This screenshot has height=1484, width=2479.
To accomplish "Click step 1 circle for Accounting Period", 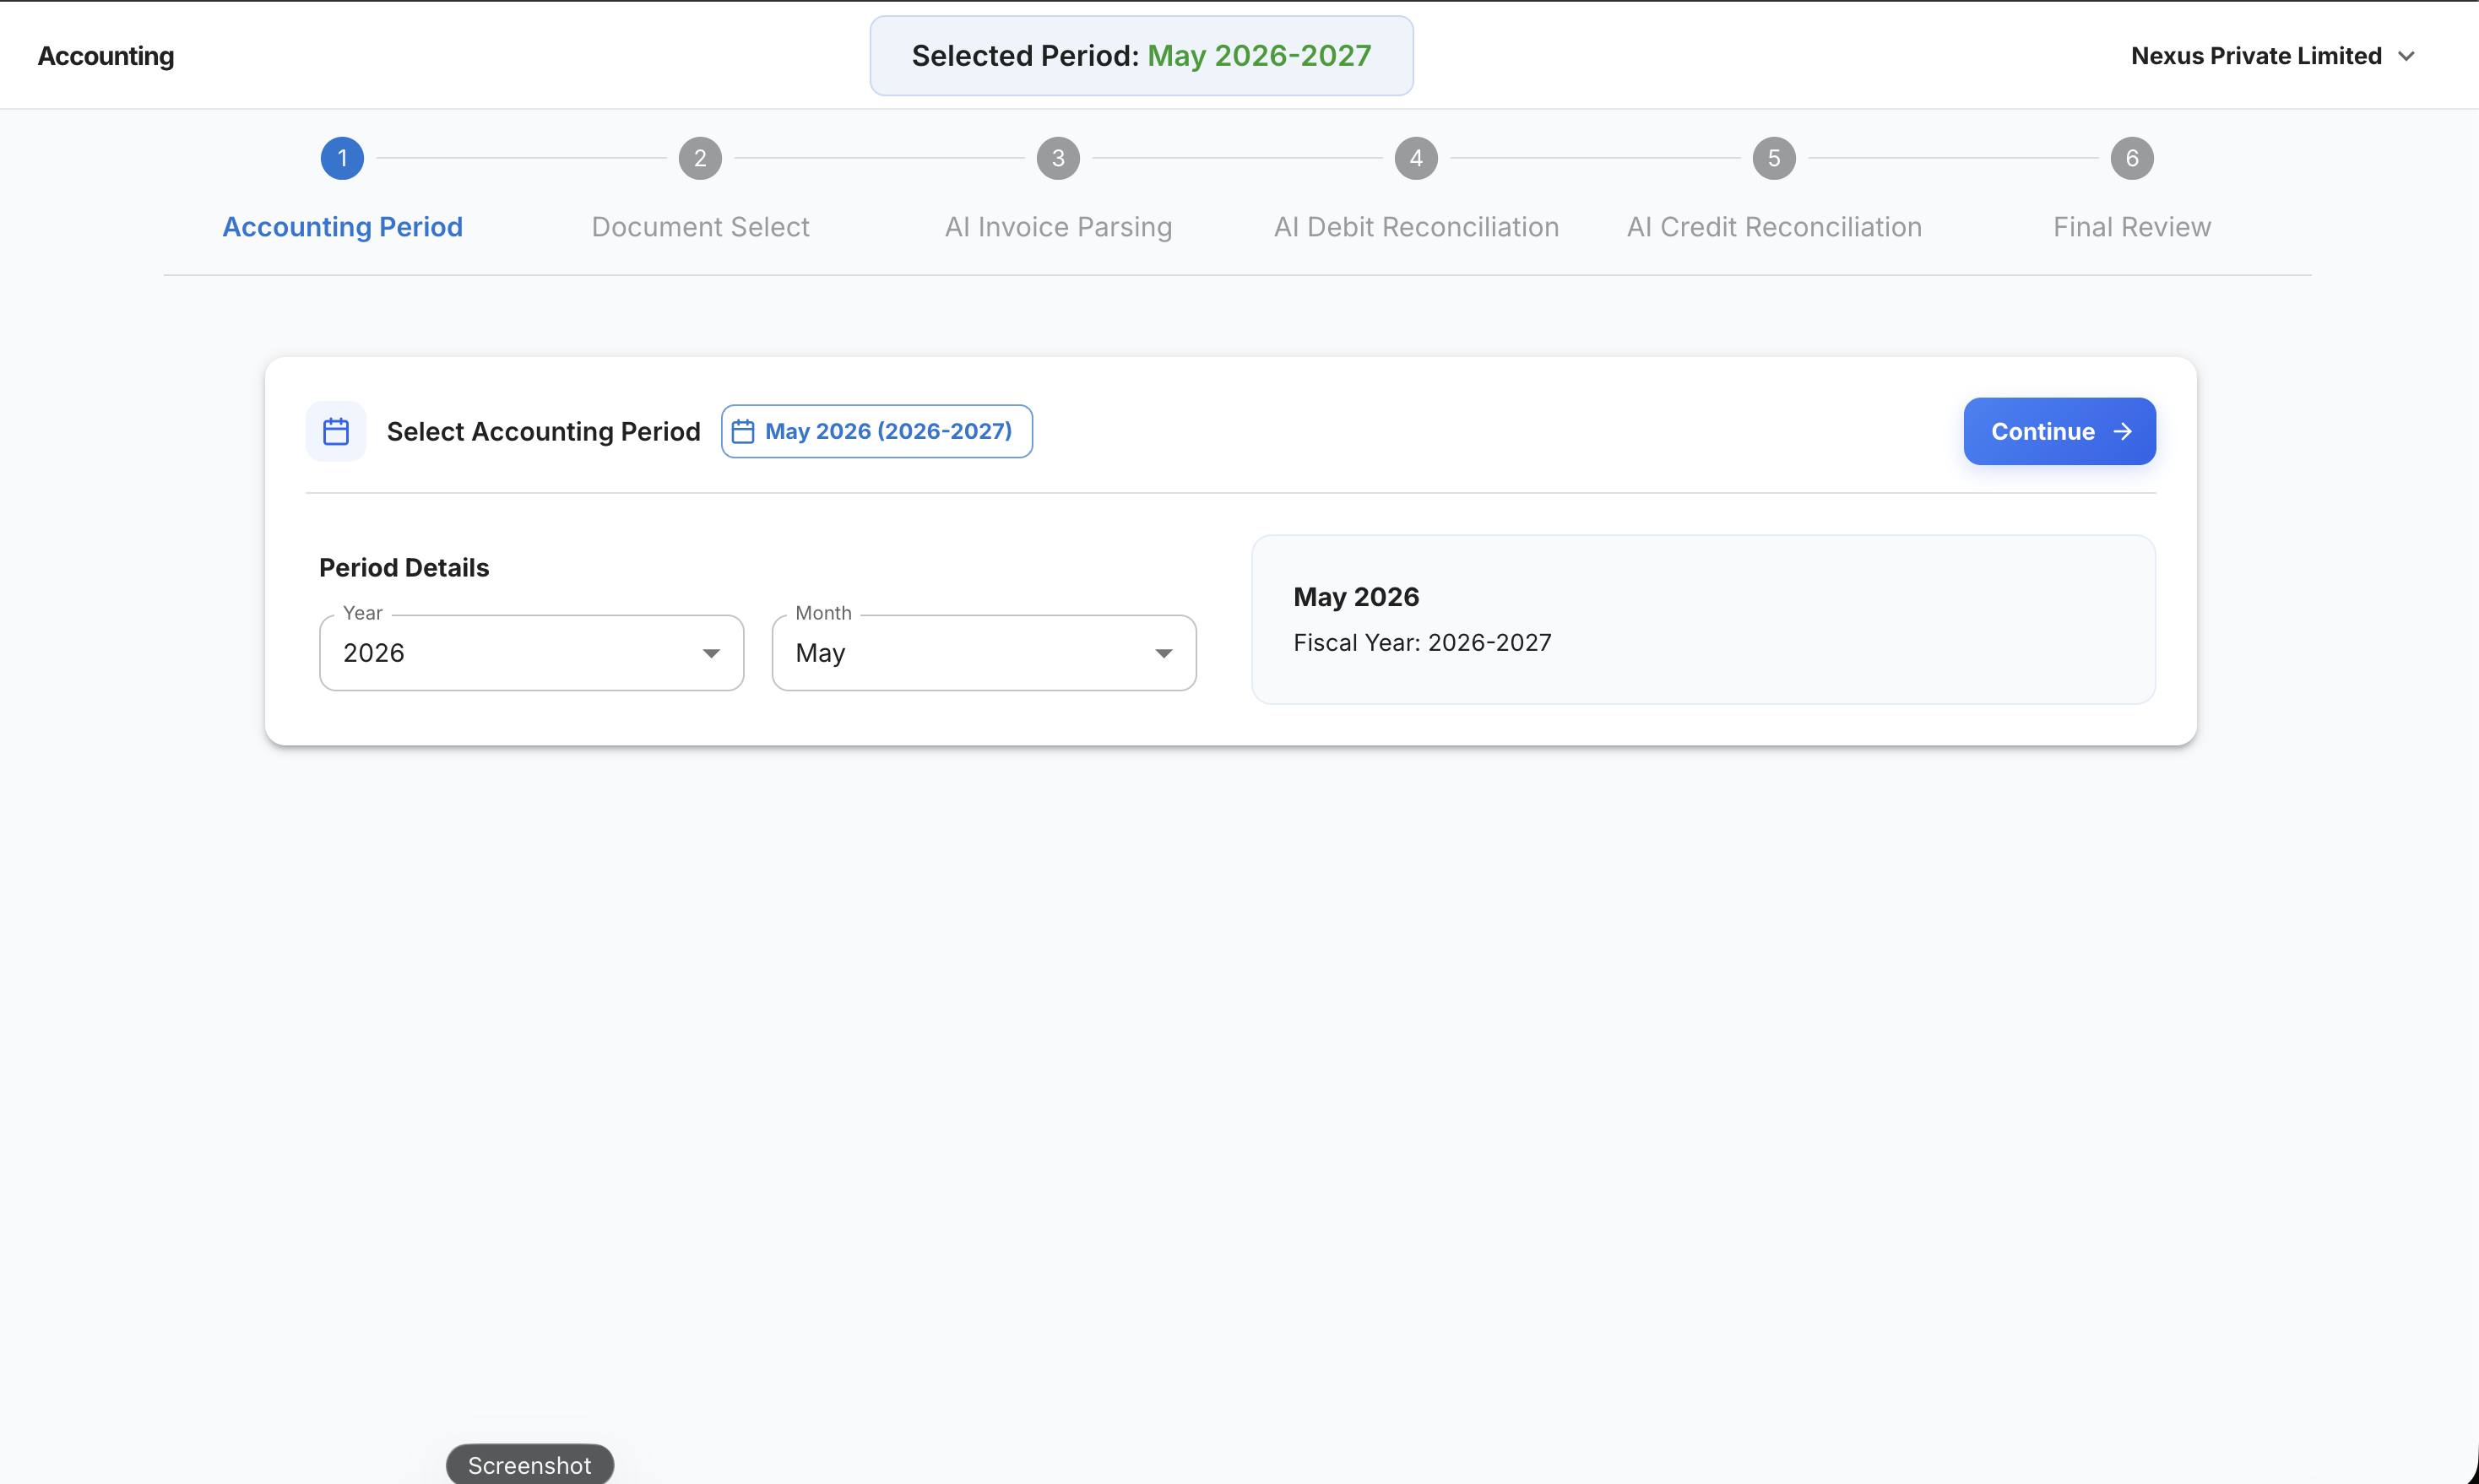I will click(342, 158).
